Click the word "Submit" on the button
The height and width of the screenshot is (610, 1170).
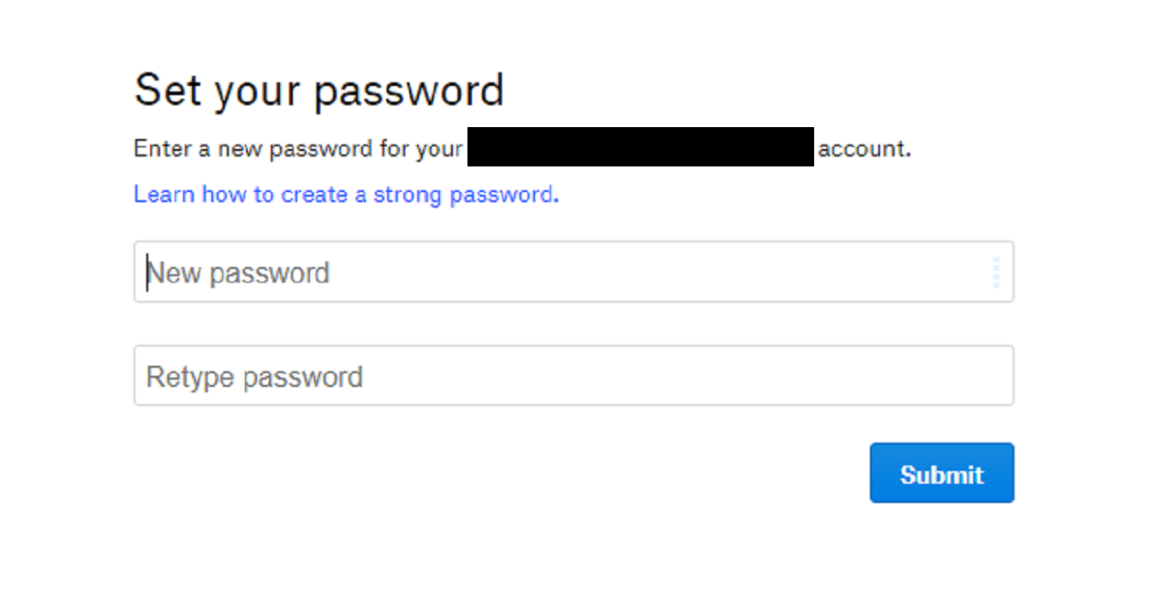point(941,474)
